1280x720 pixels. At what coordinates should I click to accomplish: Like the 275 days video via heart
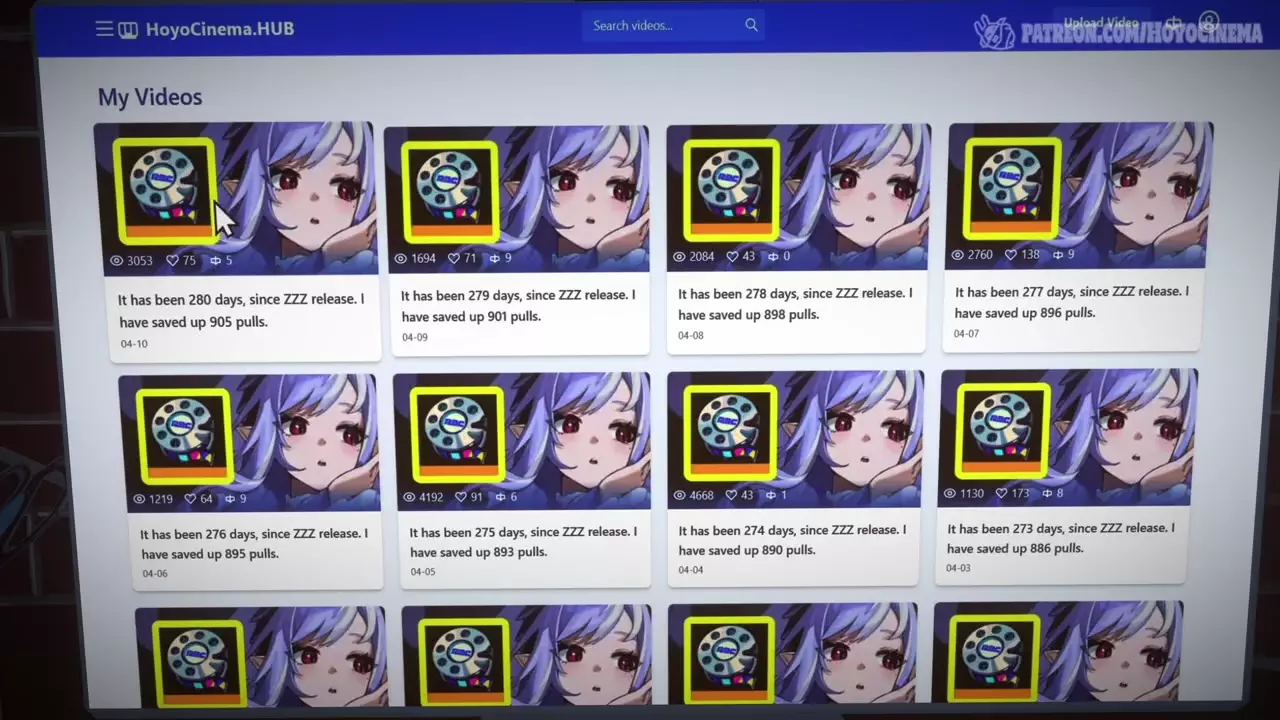pyautogui.click(x=461, y=497)
